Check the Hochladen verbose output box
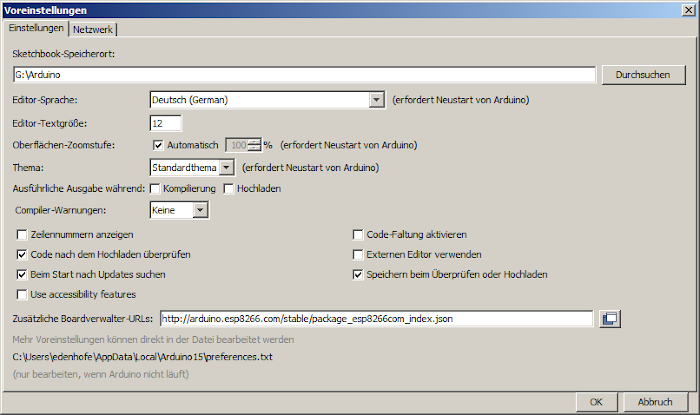700x415 pixels. pyautogui.click(x=229, y=188)
